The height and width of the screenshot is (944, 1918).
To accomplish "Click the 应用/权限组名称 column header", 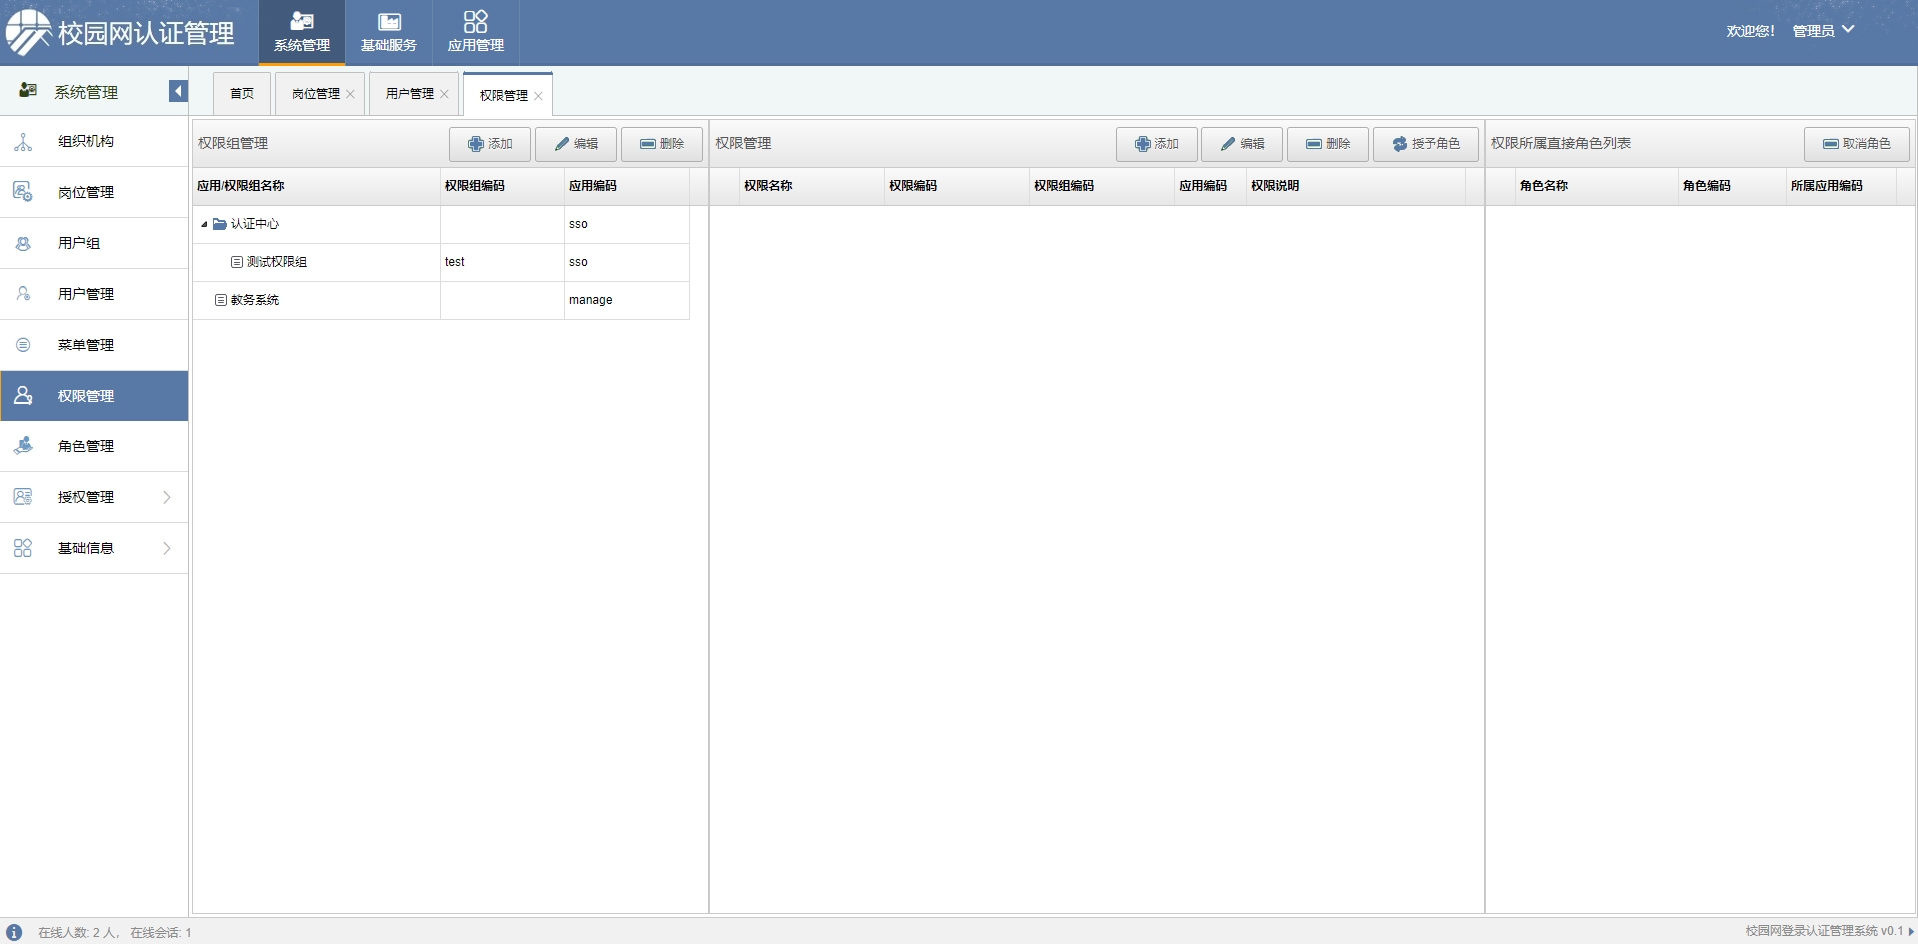I will pyautogui.click(x=316, y=186).
